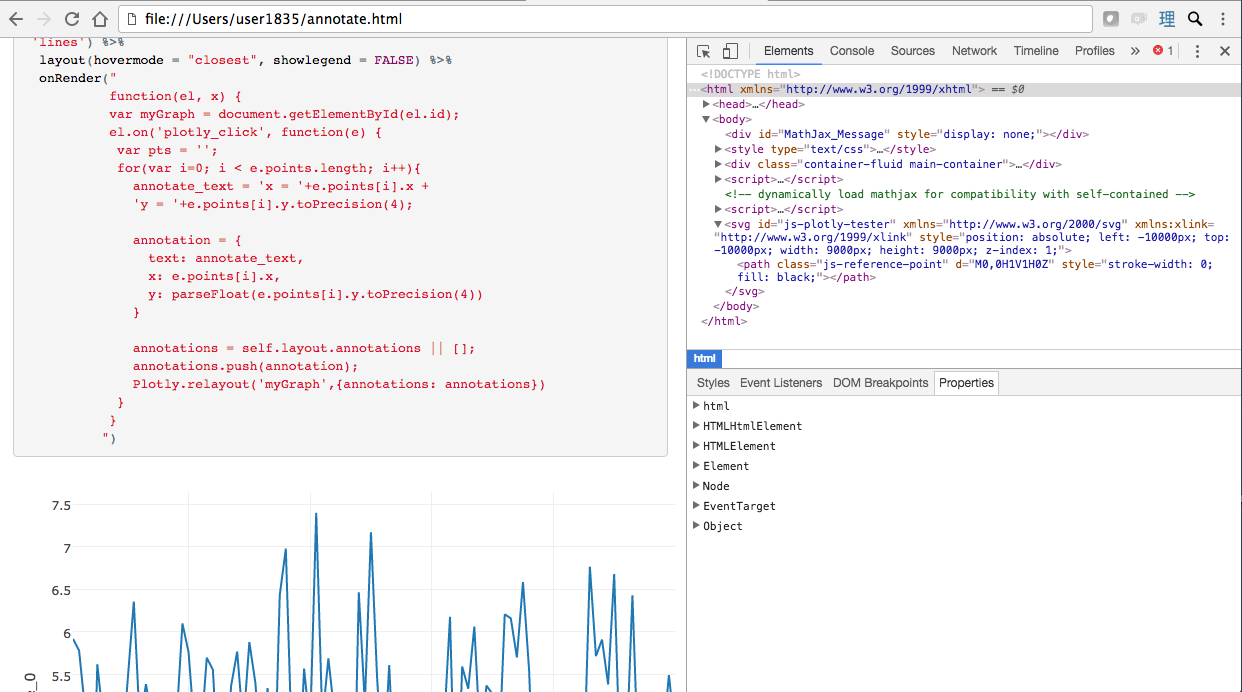Viewport: 1242px width, 692px height.
Task: Expand the EventTarget property group
Action: coord(697,506)
